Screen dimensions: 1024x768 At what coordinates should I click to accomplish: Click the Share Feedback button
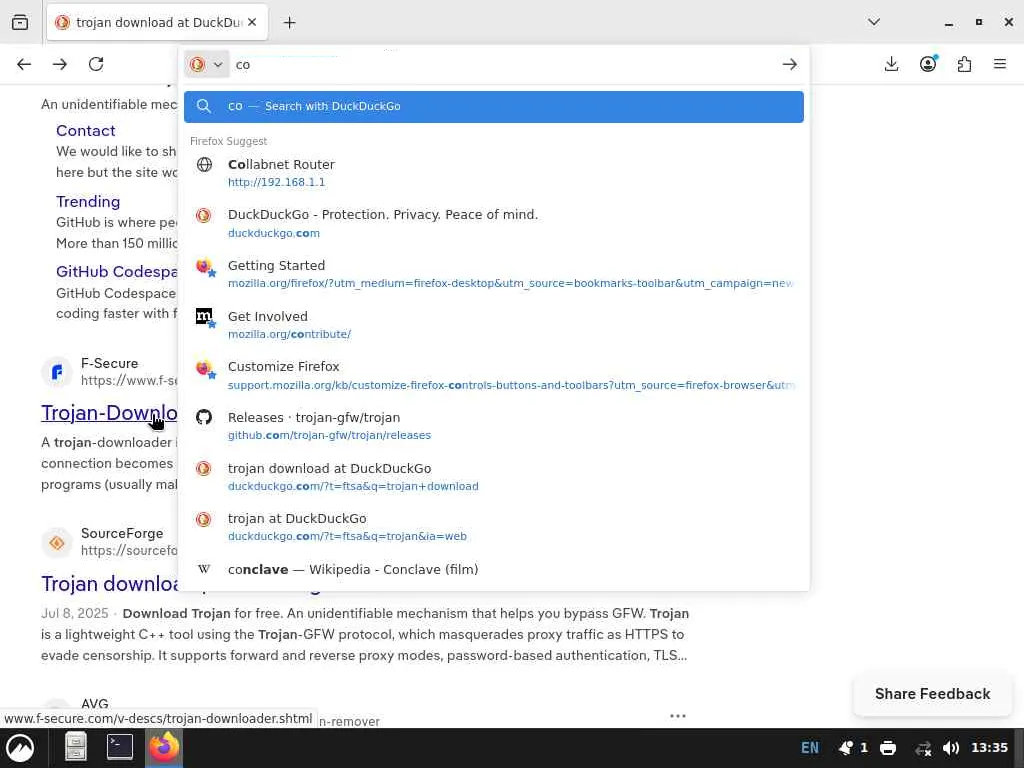(x=933, y=694)
